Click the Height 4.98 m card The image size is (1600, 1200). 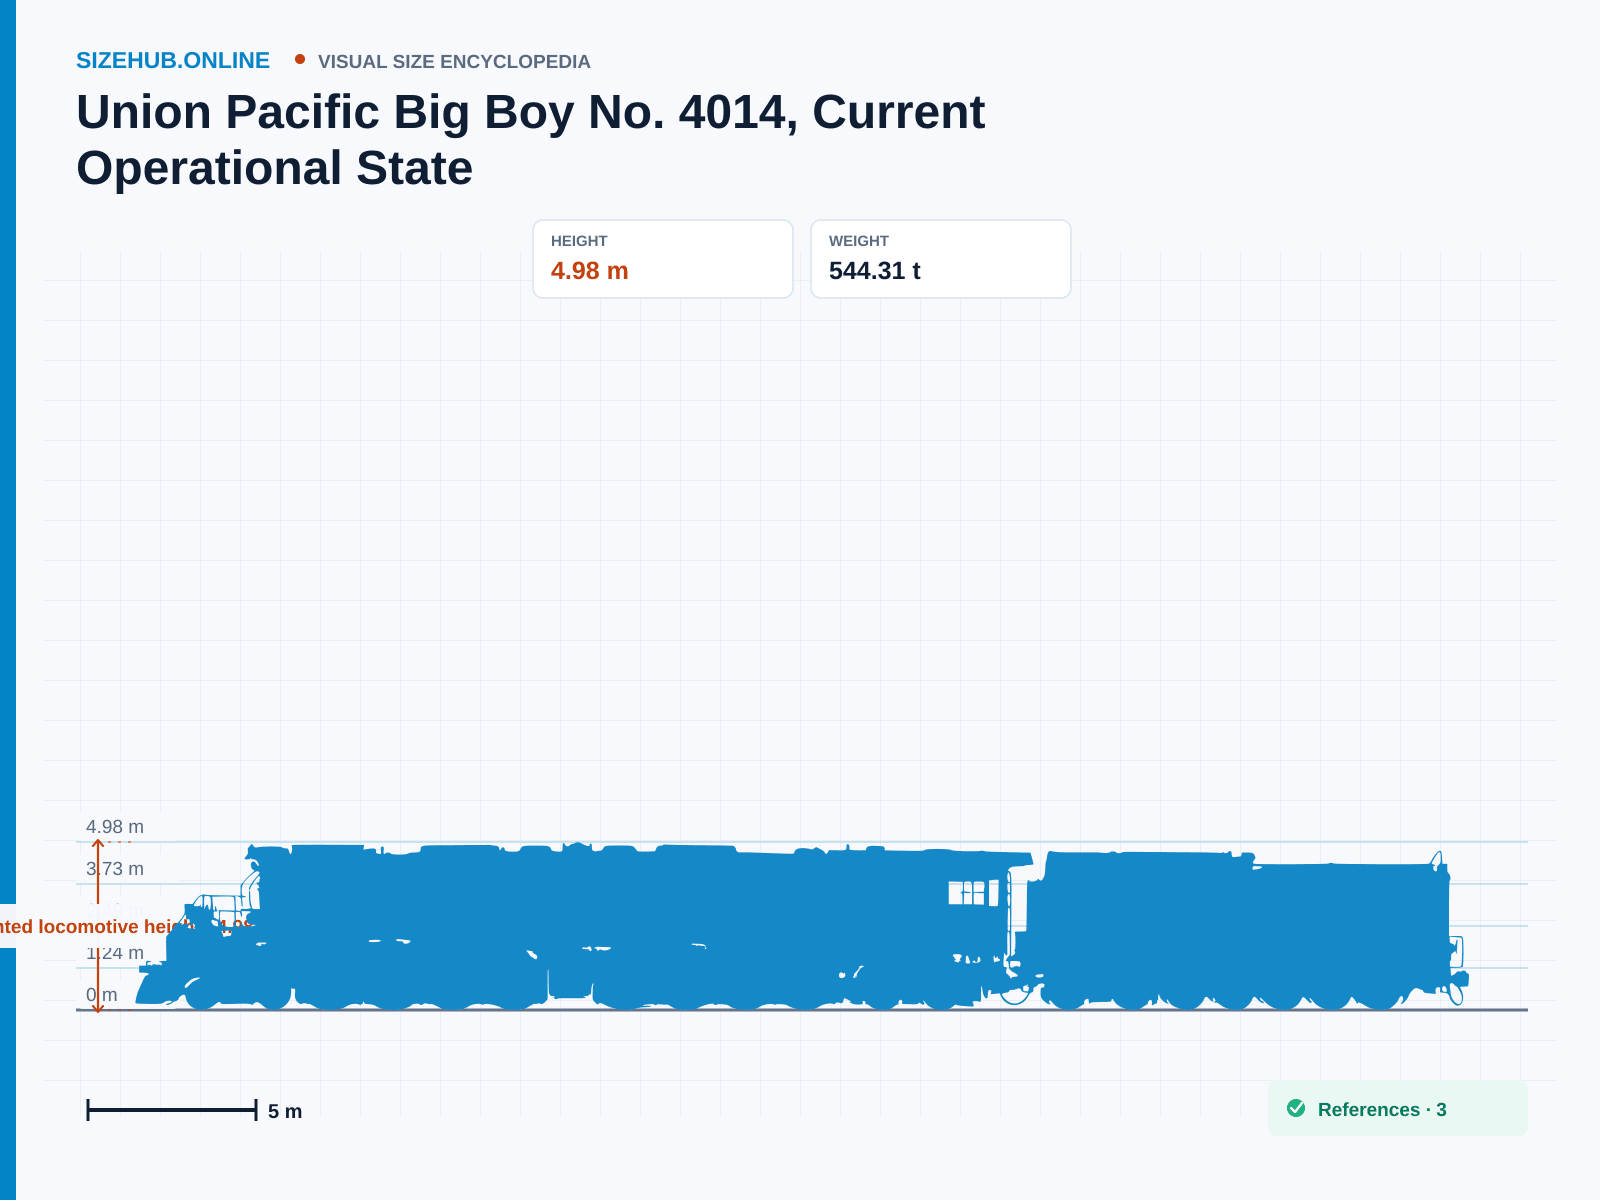click(x=663, y=259)
